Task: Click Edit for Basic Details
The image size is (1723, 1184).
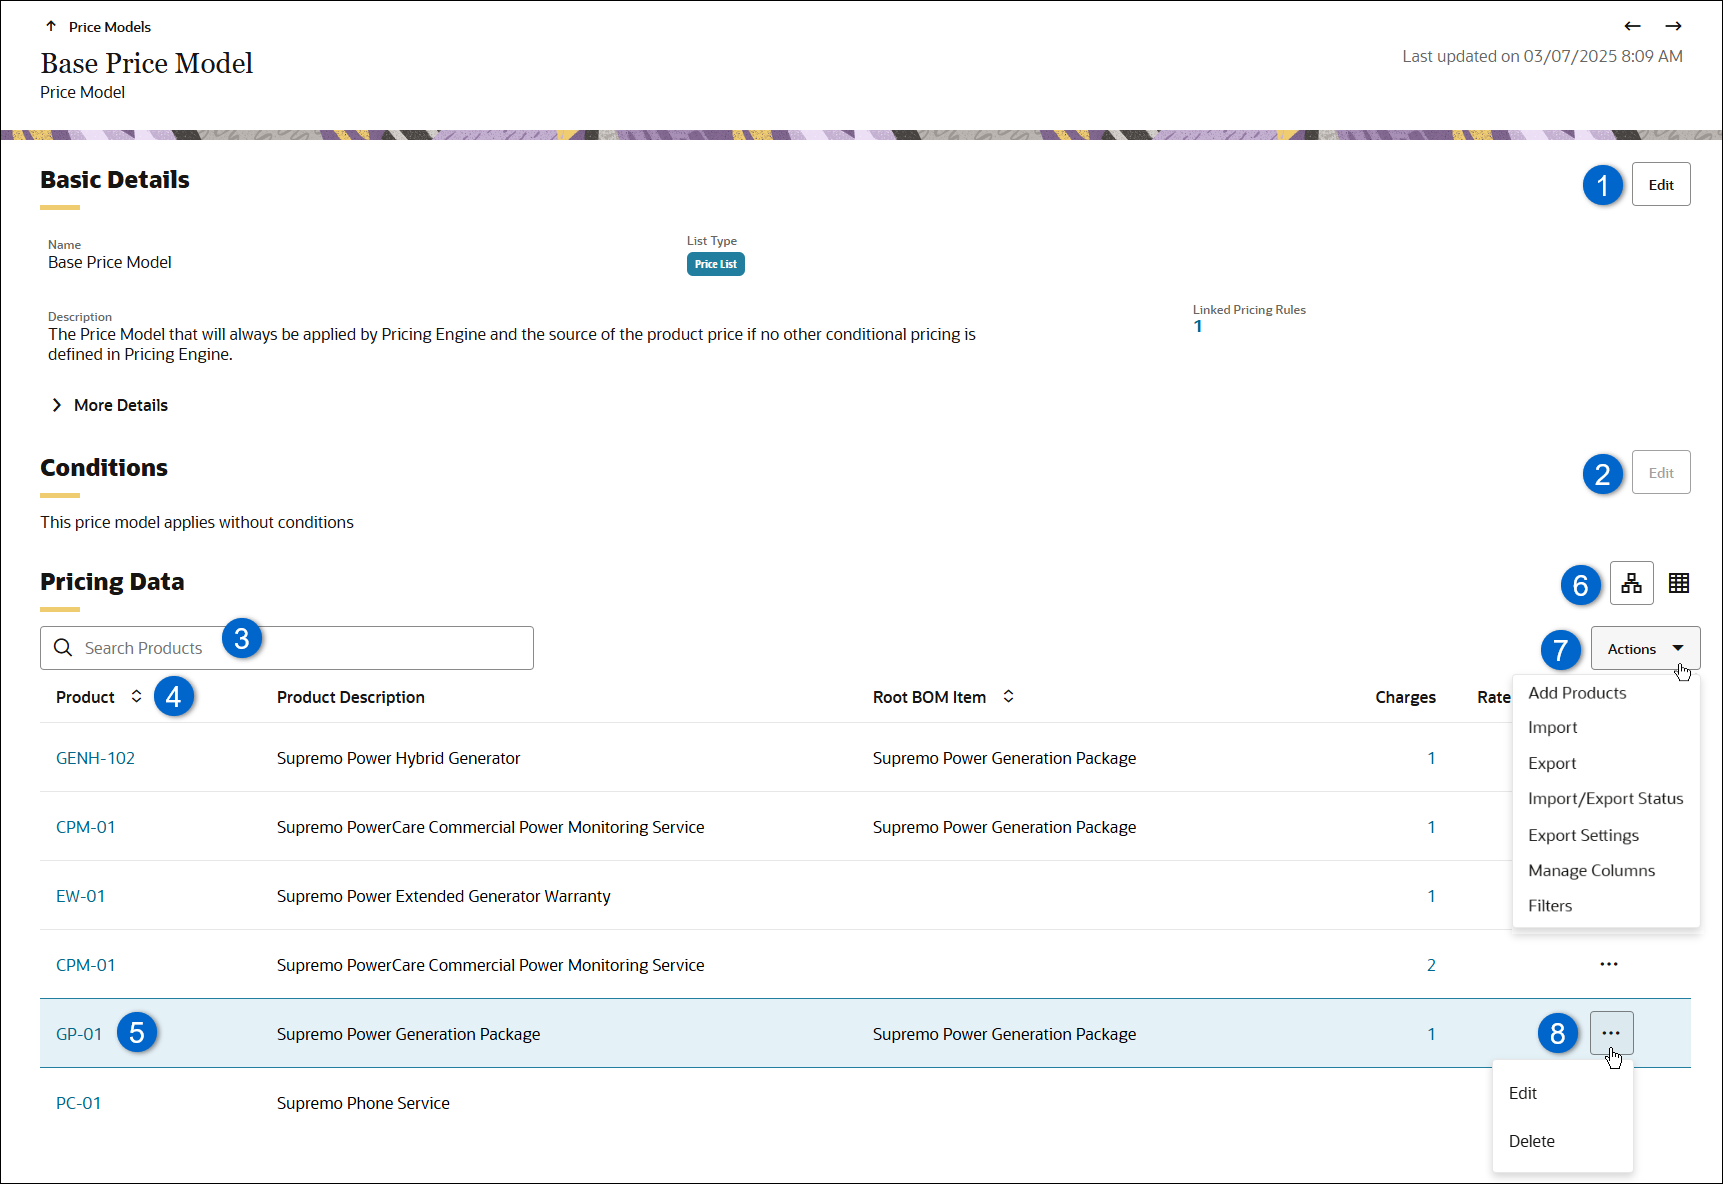Action: pos(1661,184)
